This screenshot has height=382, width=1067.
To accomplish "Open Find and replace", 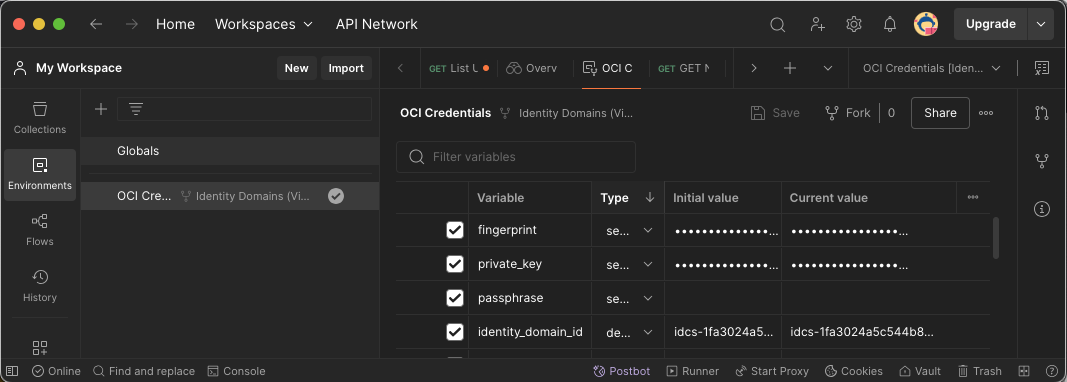I will point(144,371).
